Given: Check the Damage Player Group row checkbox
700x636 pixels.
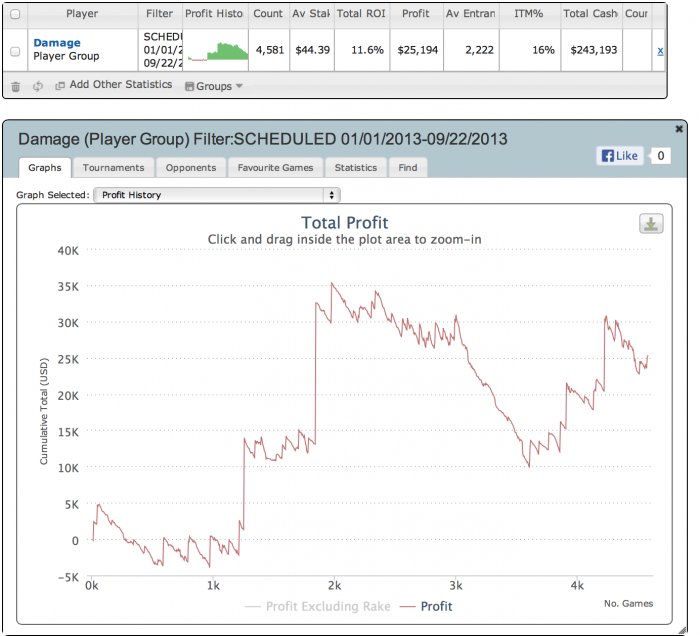Looking at the screenshot, I should pos(15,51).
